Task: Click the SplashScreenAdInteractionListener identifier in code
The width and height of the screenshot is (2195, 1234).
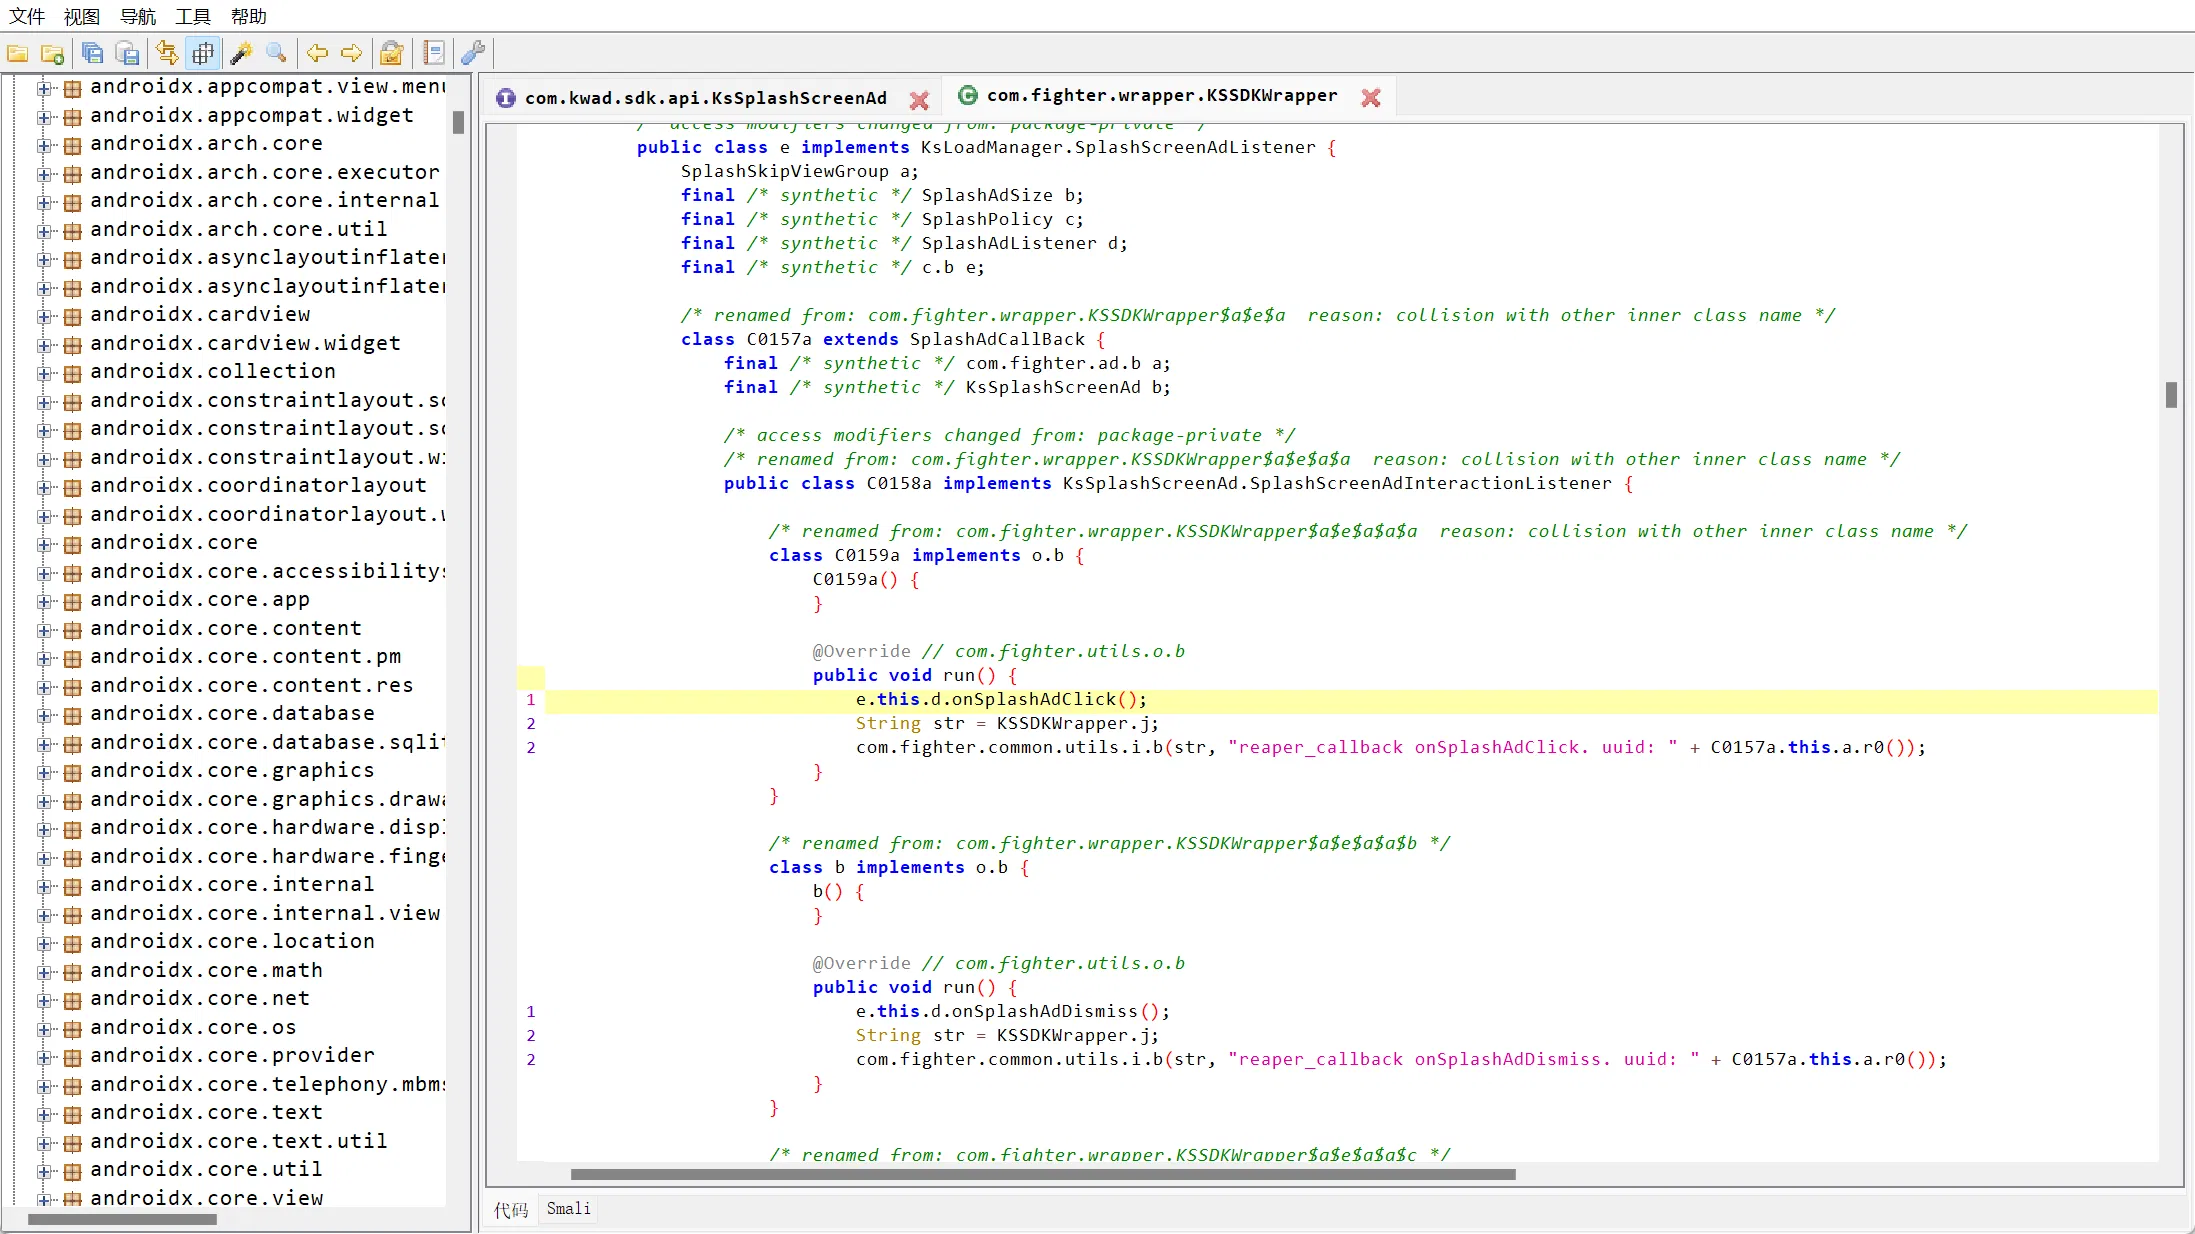Action: (x=1430, y=484)
